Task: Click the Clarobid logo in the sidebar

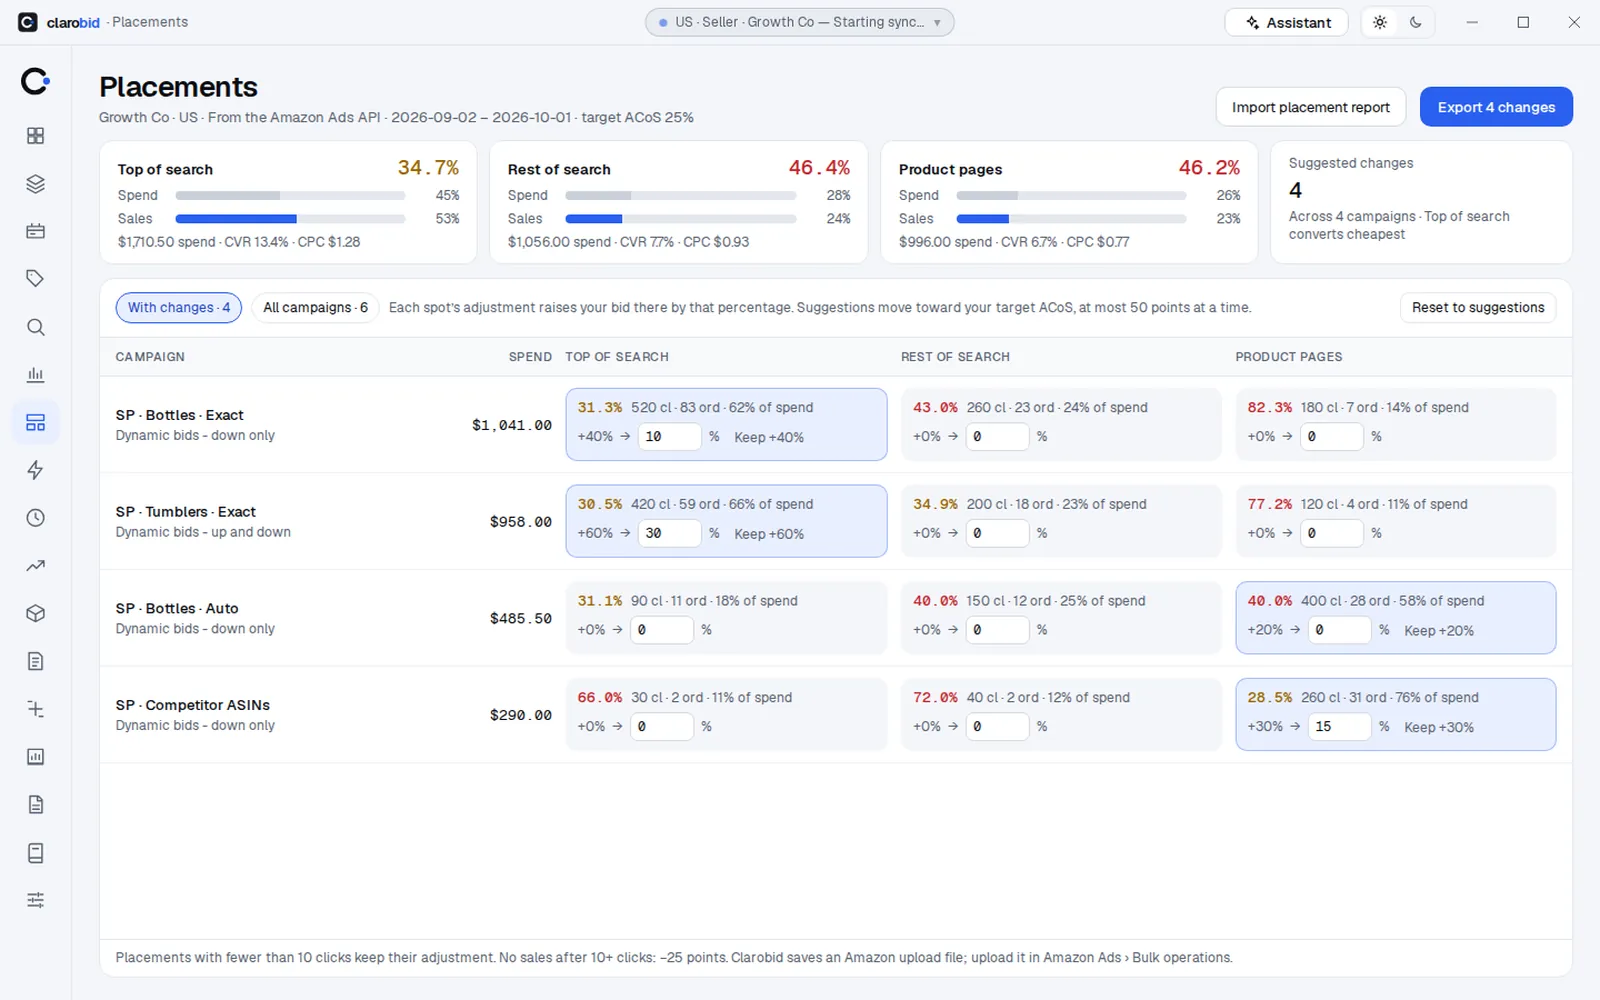Action: pyautogui.click(x=35, y=81)
